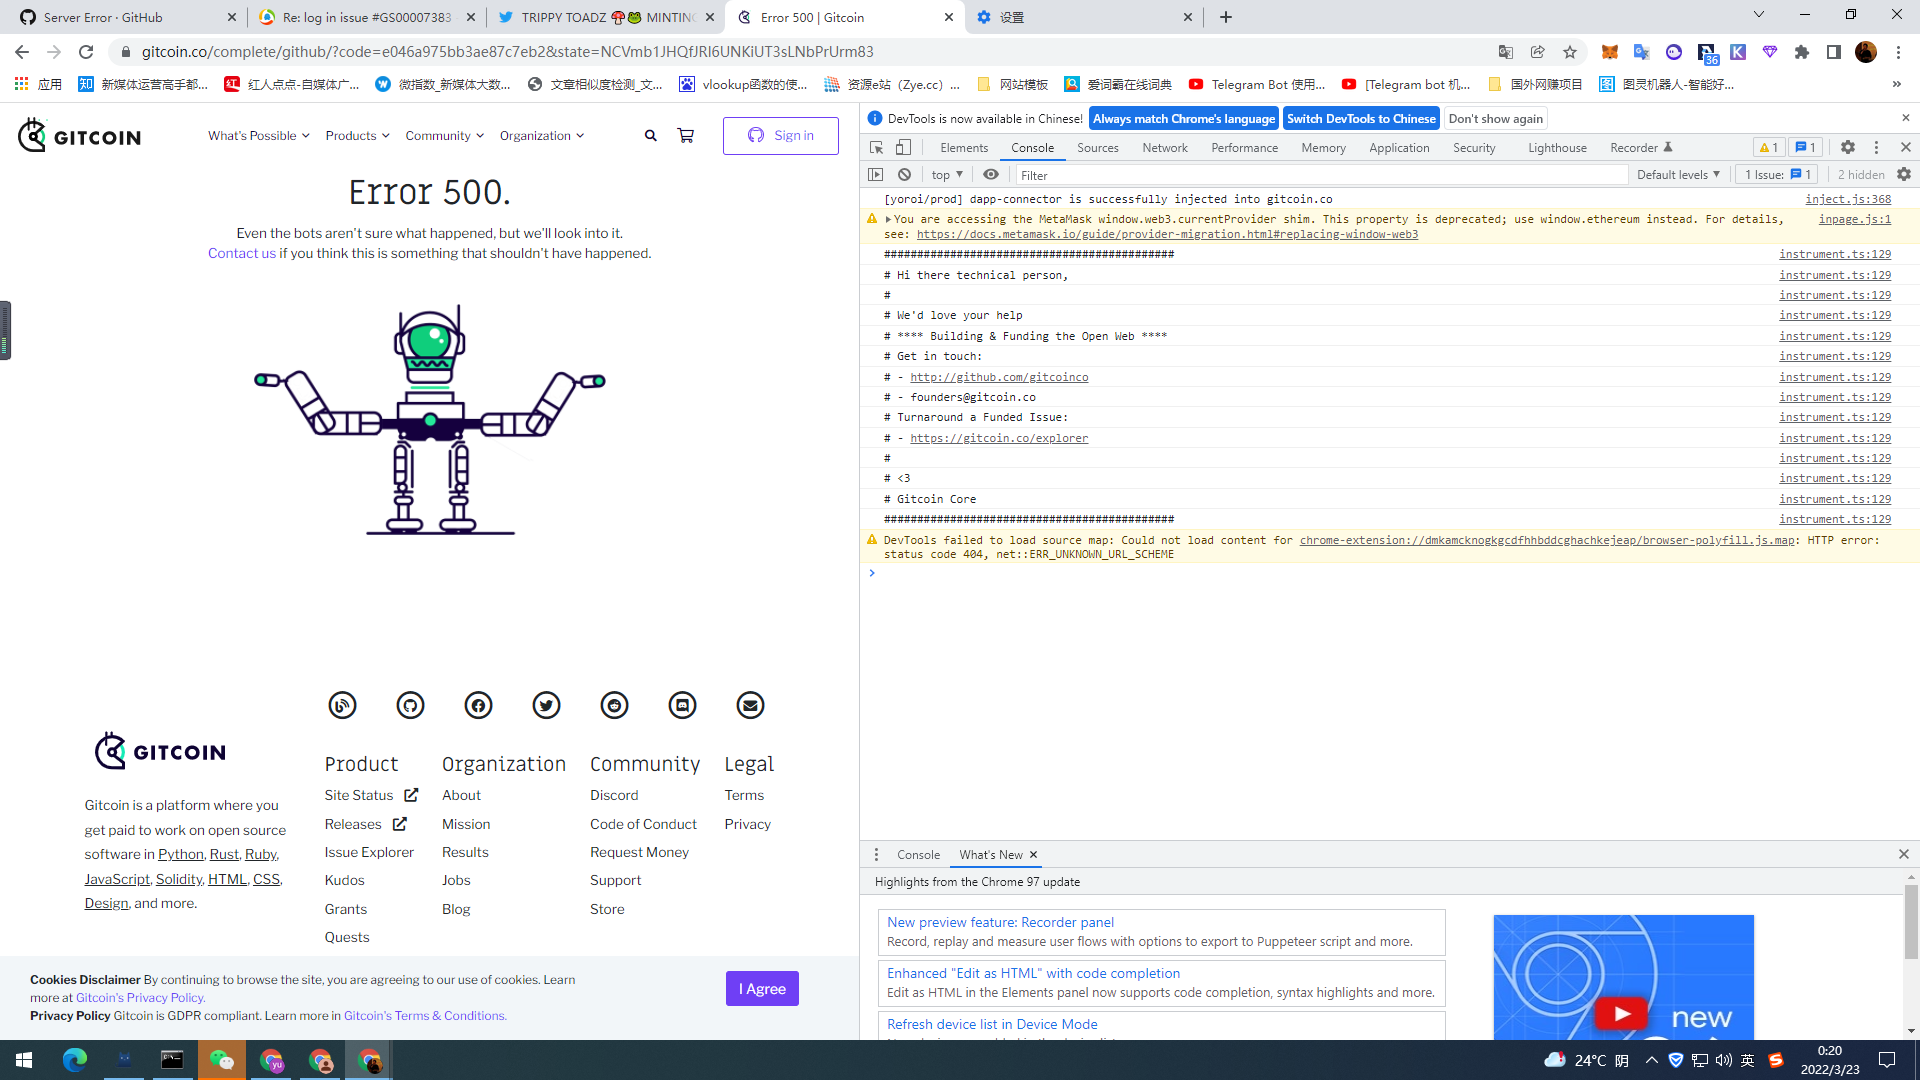This screenshot has width=1920, height=1080.
Task: Show hidden bookmarks with the chevron
Action: pyautogui.click(x=1897, y=84)
